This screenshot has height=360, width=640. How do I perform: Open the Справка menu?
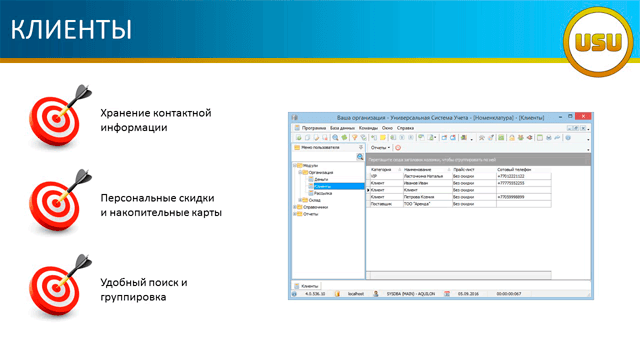click(405, 128)
